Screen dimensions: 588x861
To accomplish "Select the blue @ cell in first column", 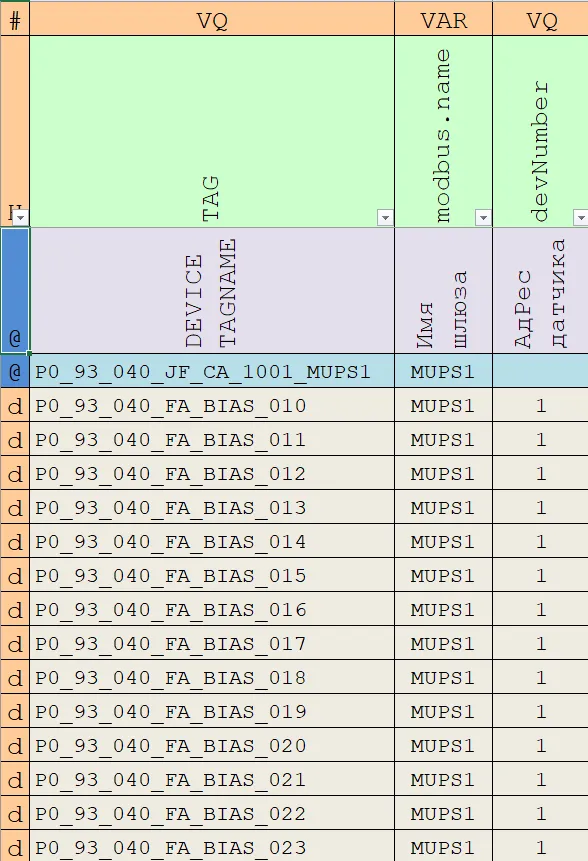I will [x=15, y=291].
